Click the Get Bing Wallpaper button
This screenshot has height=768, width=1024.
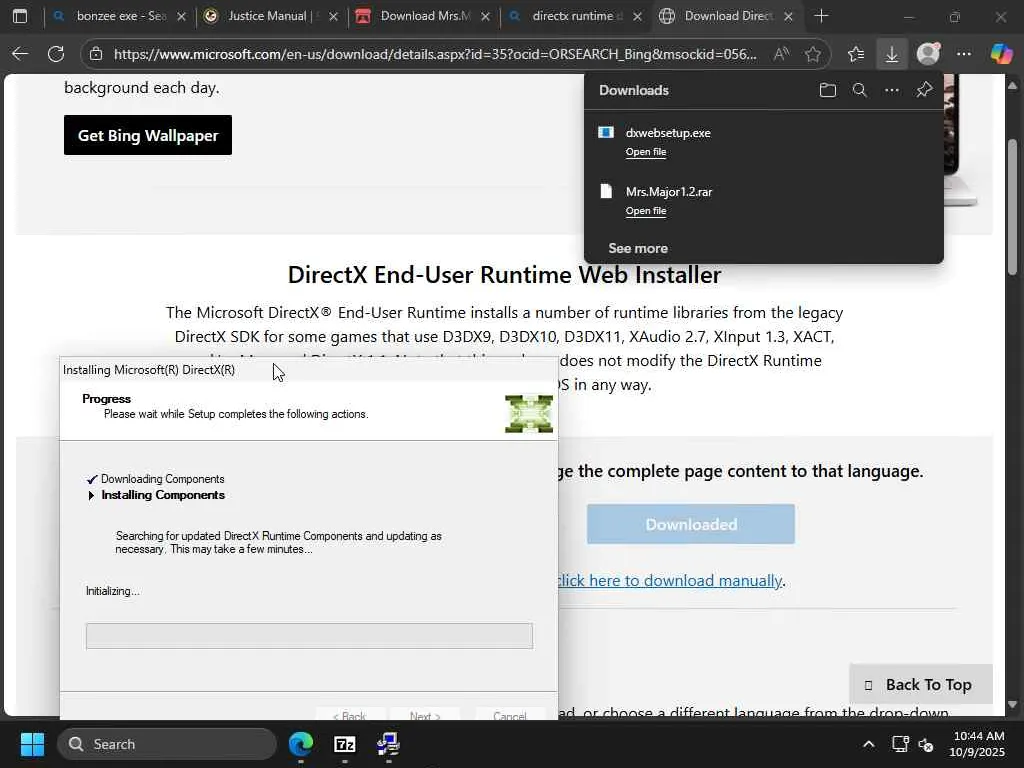coord(148,135)
